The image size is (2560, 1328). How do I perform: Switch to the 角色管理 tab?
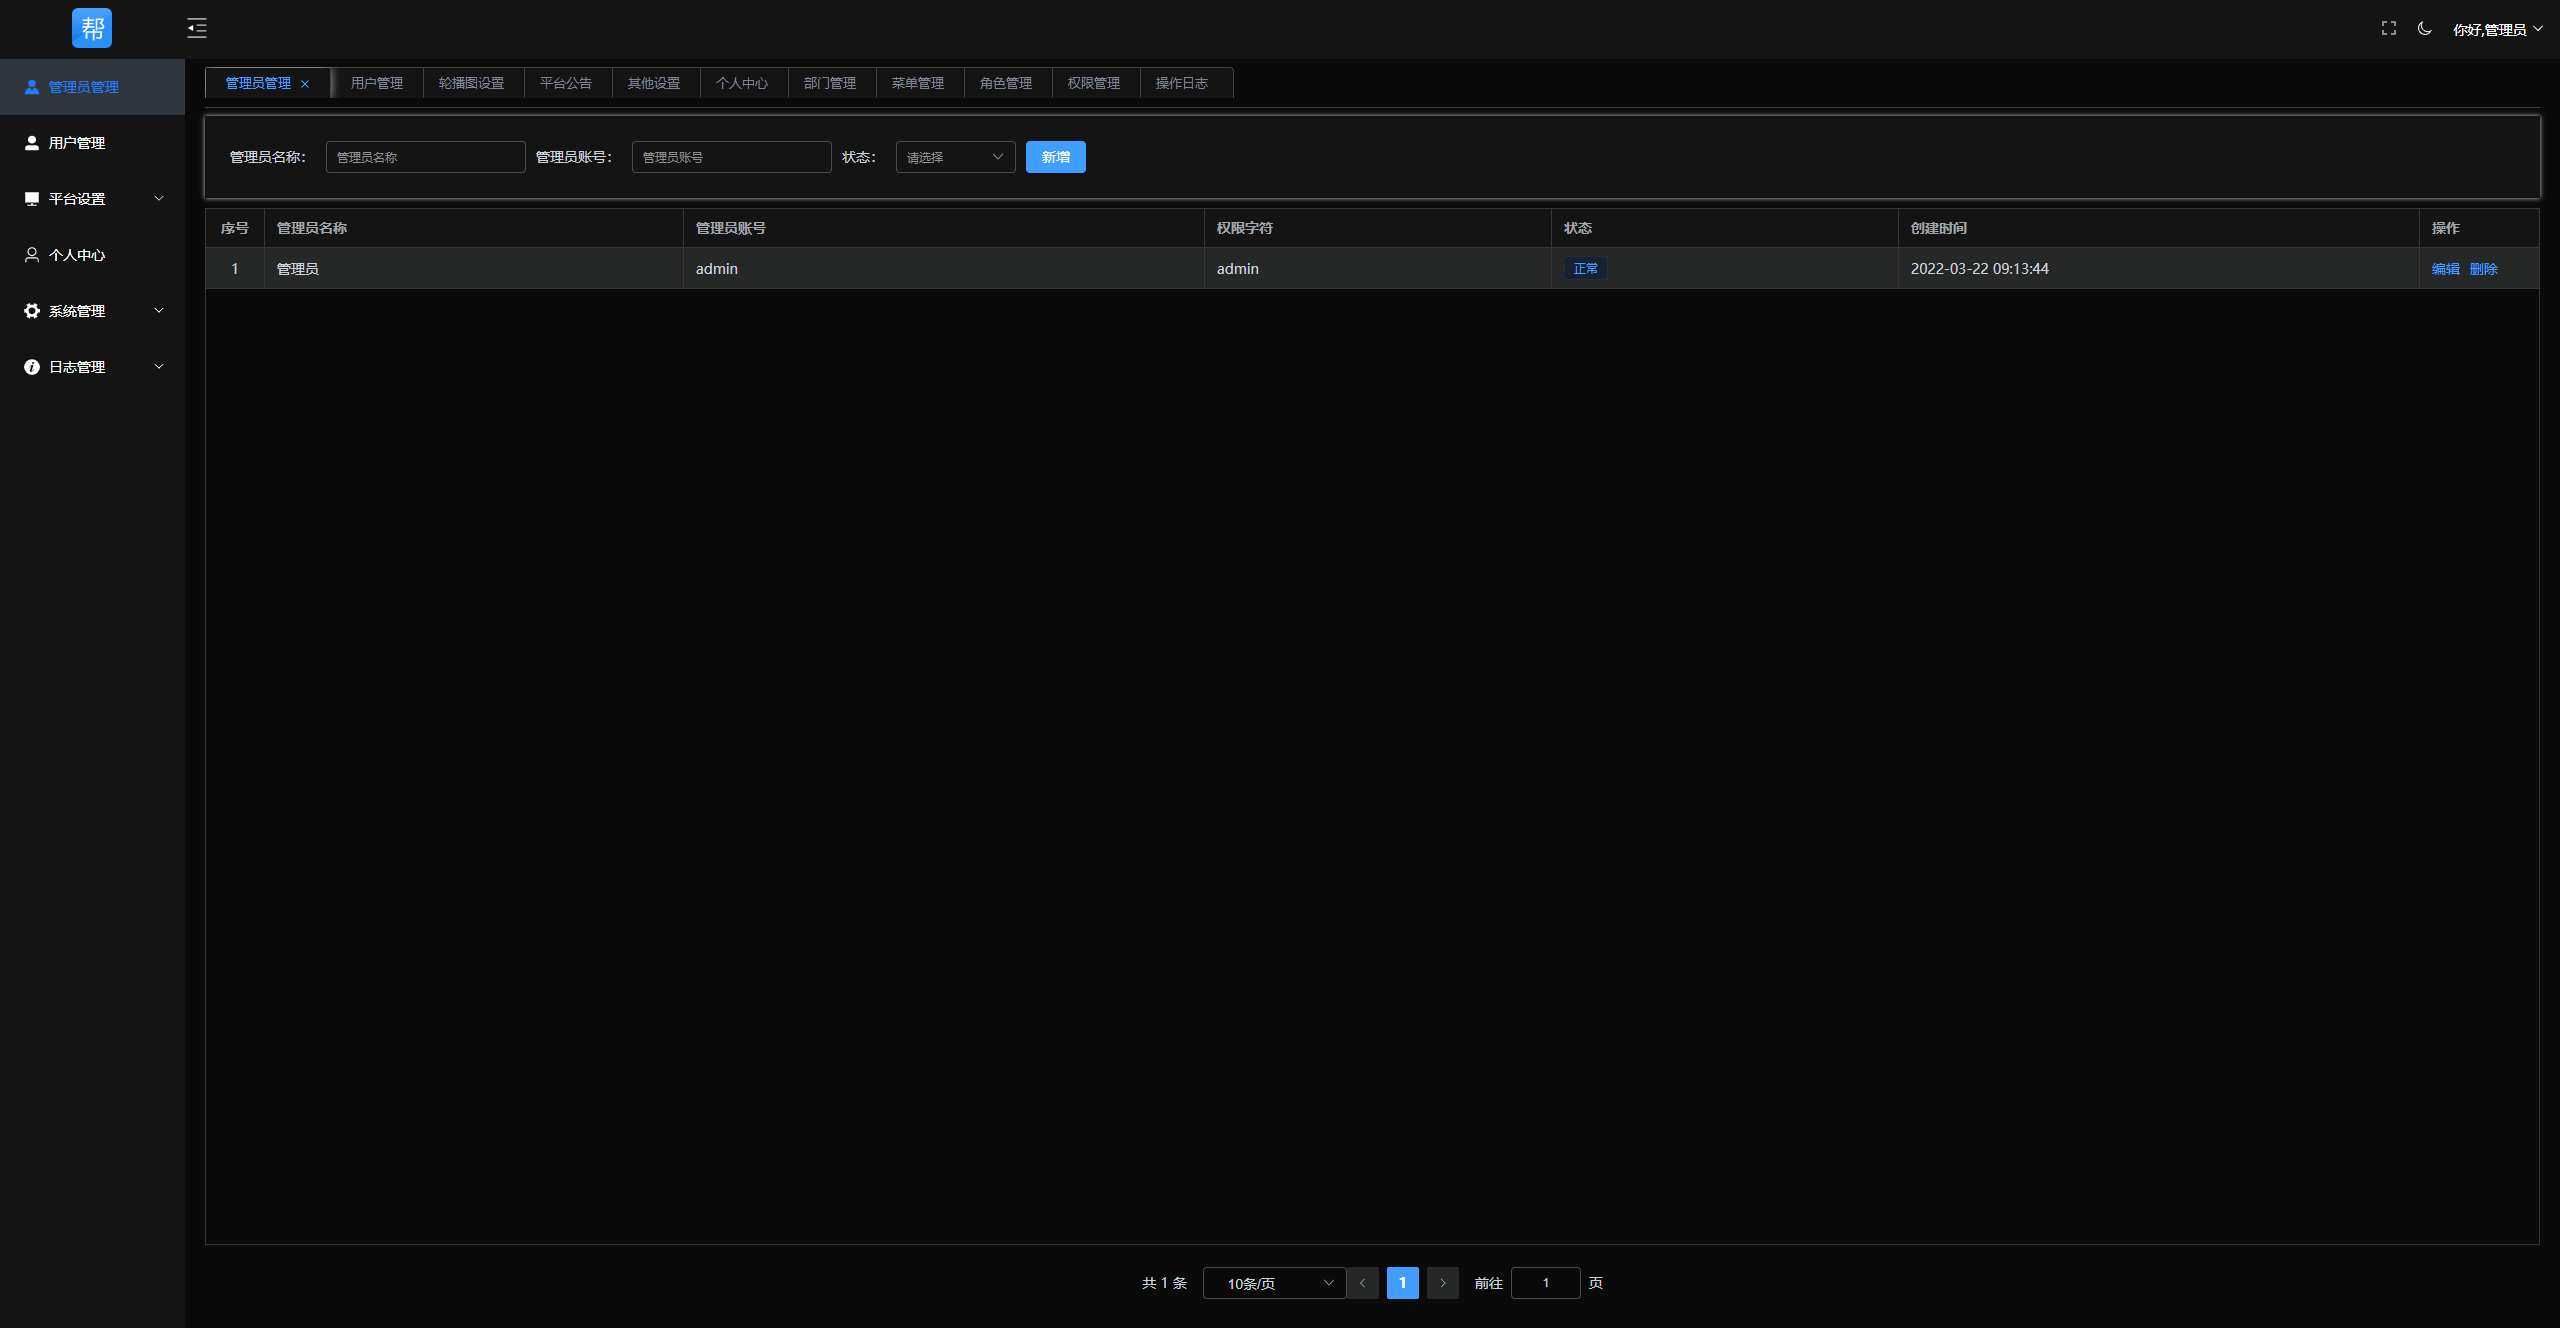(x=1005, y=83)
